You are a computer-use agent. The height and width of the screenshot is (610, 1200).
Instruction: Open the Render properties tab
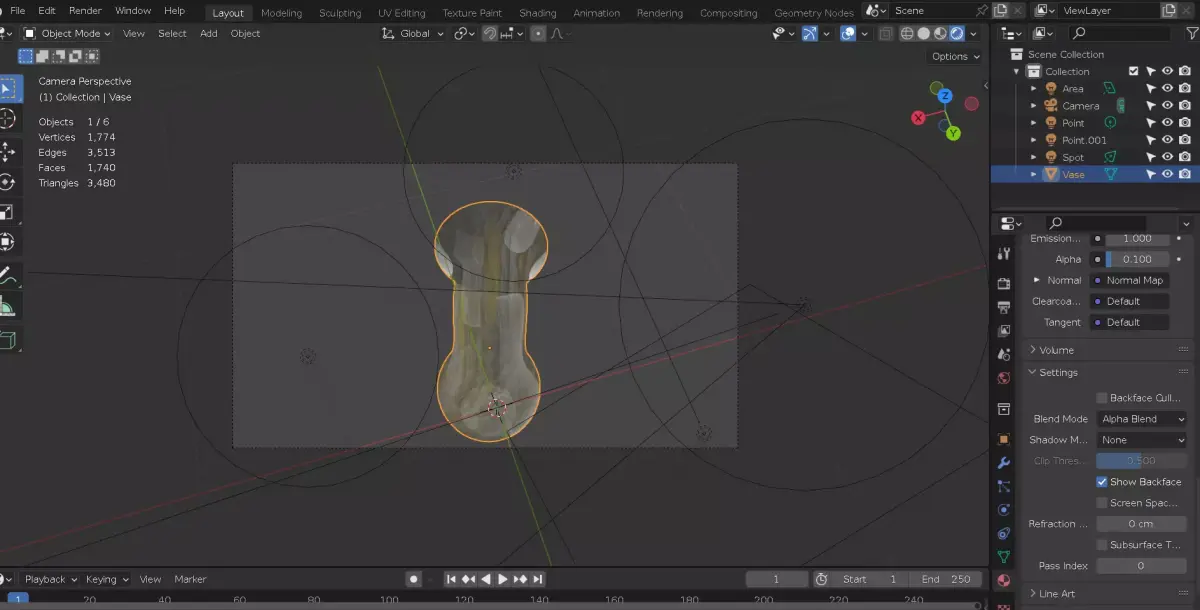[1004, 283]
